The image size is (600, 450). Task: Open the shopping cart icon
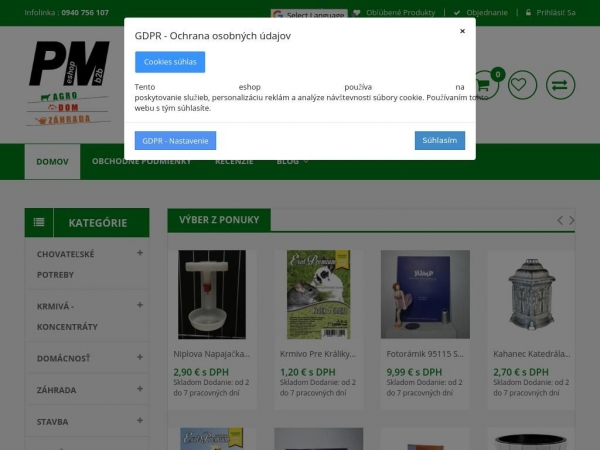(x=485, y=85)
